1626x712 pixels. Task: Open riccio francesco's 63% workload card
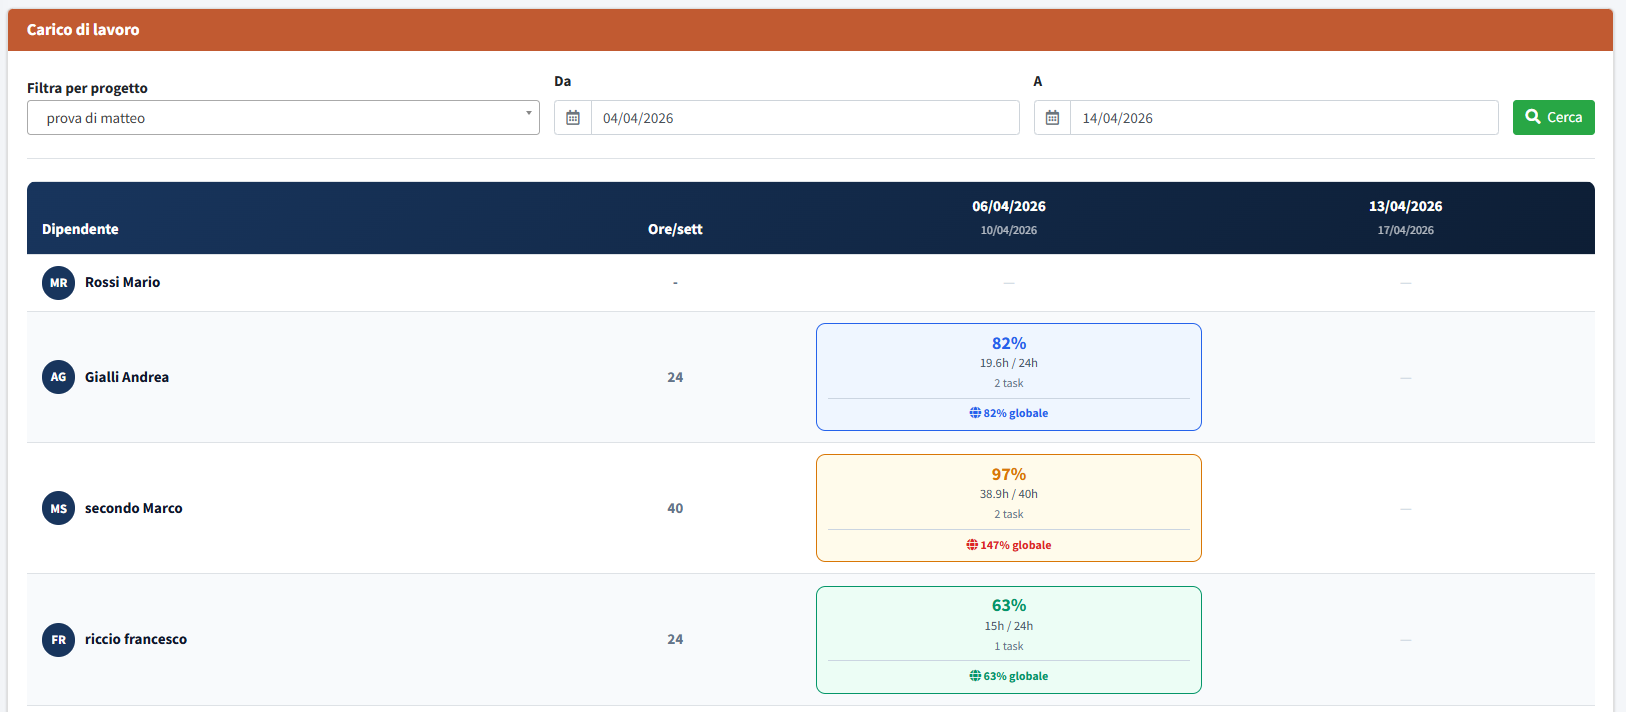pyautogui.click(x=1008, y=638)
